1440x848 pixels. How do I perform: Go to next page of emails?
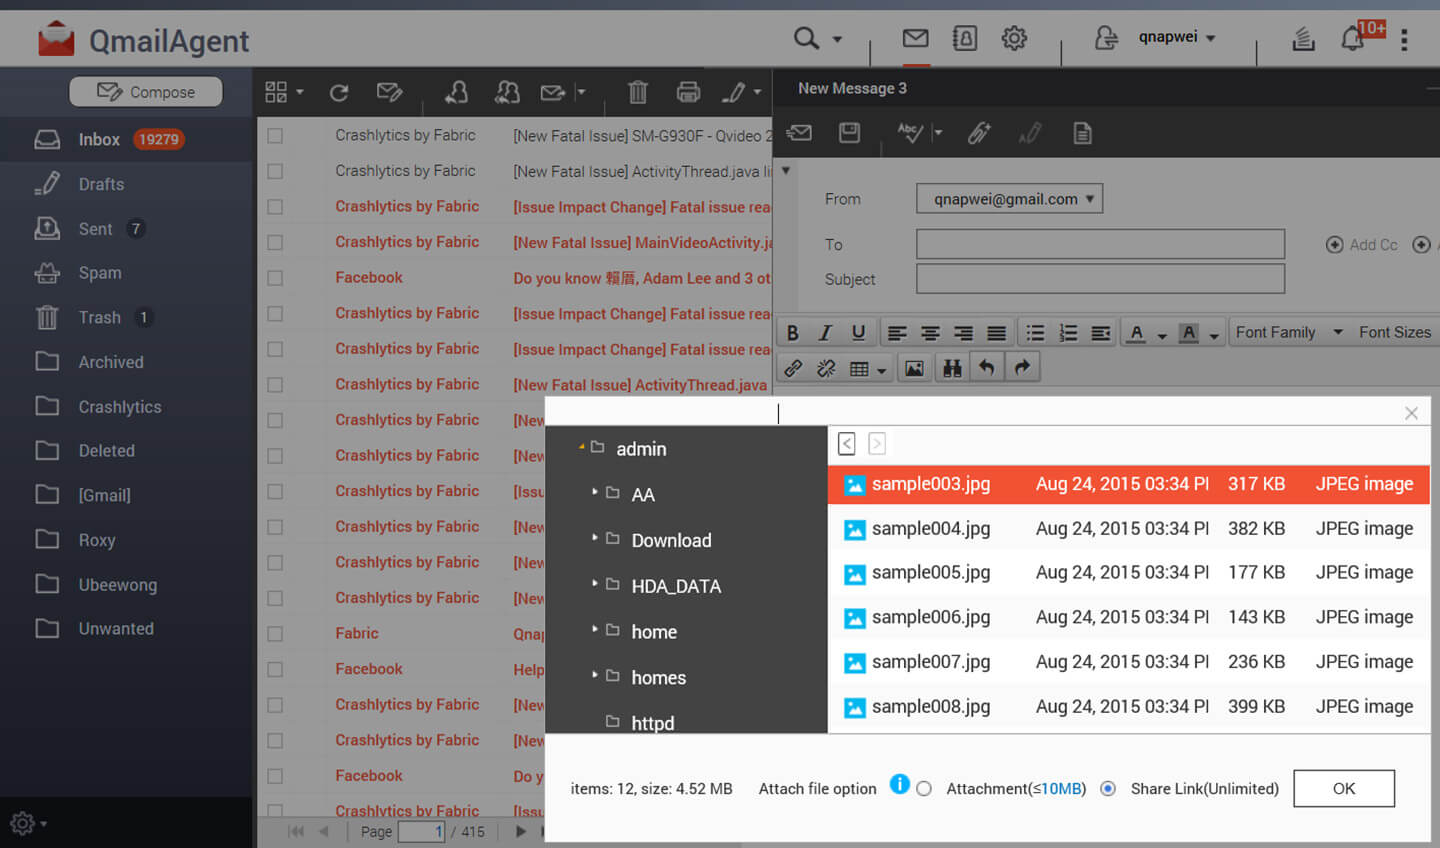click(x=520, y=831)
